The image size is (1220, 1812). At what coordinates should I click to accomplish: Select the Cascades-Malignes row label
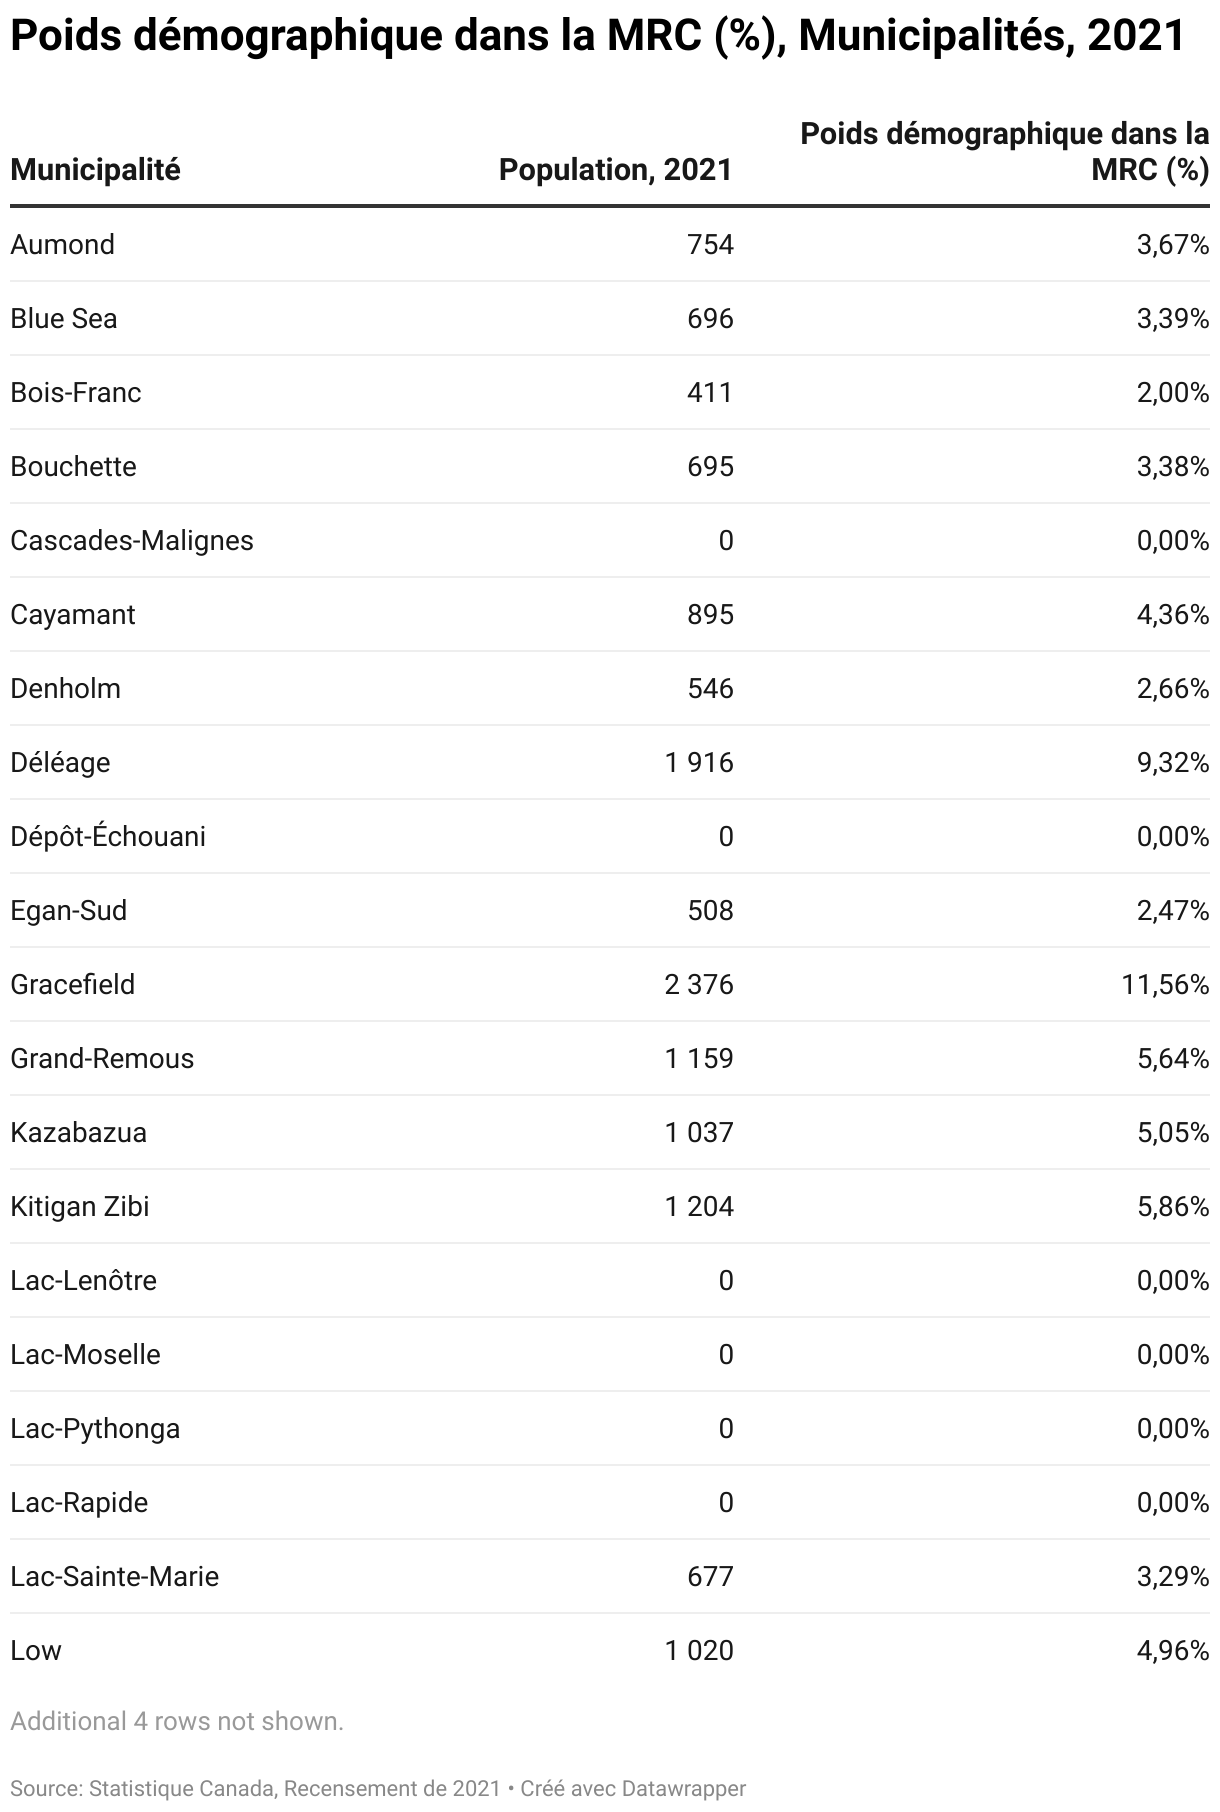pyautogui.click(x=132, y=541)
